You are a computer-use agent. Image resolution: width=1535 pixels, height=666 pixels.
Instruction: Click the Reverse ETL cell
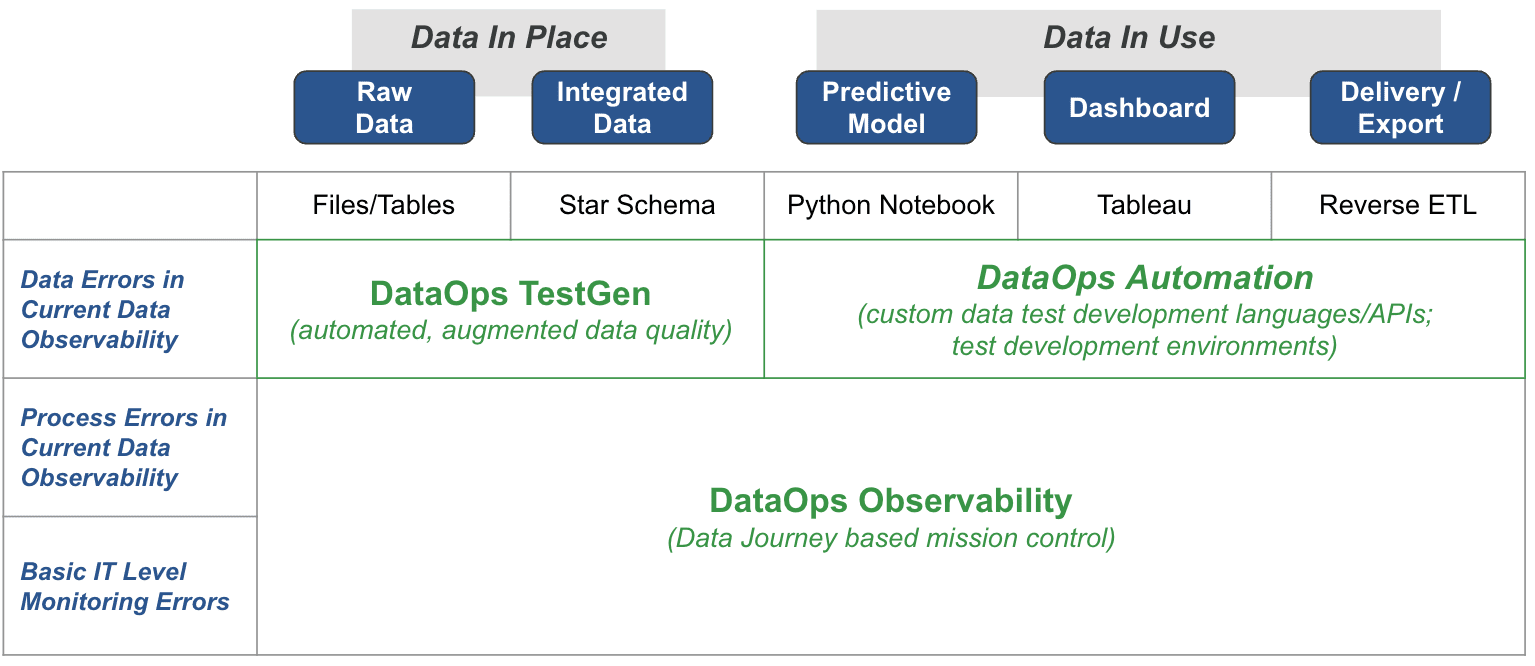click(1398, 206)
